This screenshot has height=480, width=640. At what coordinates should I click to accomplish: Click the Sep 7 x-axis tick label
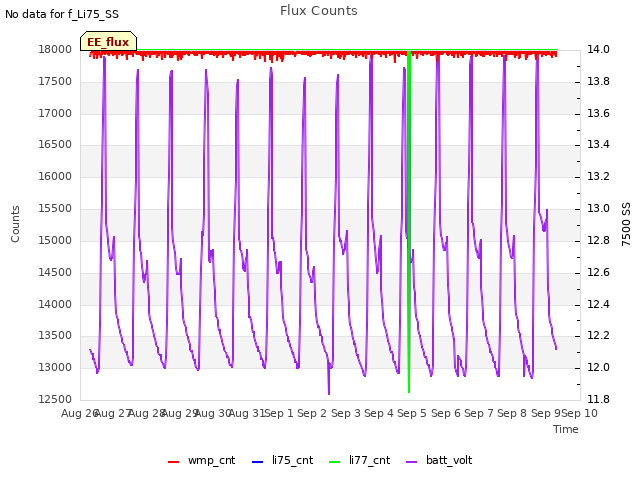click(478, 413)
